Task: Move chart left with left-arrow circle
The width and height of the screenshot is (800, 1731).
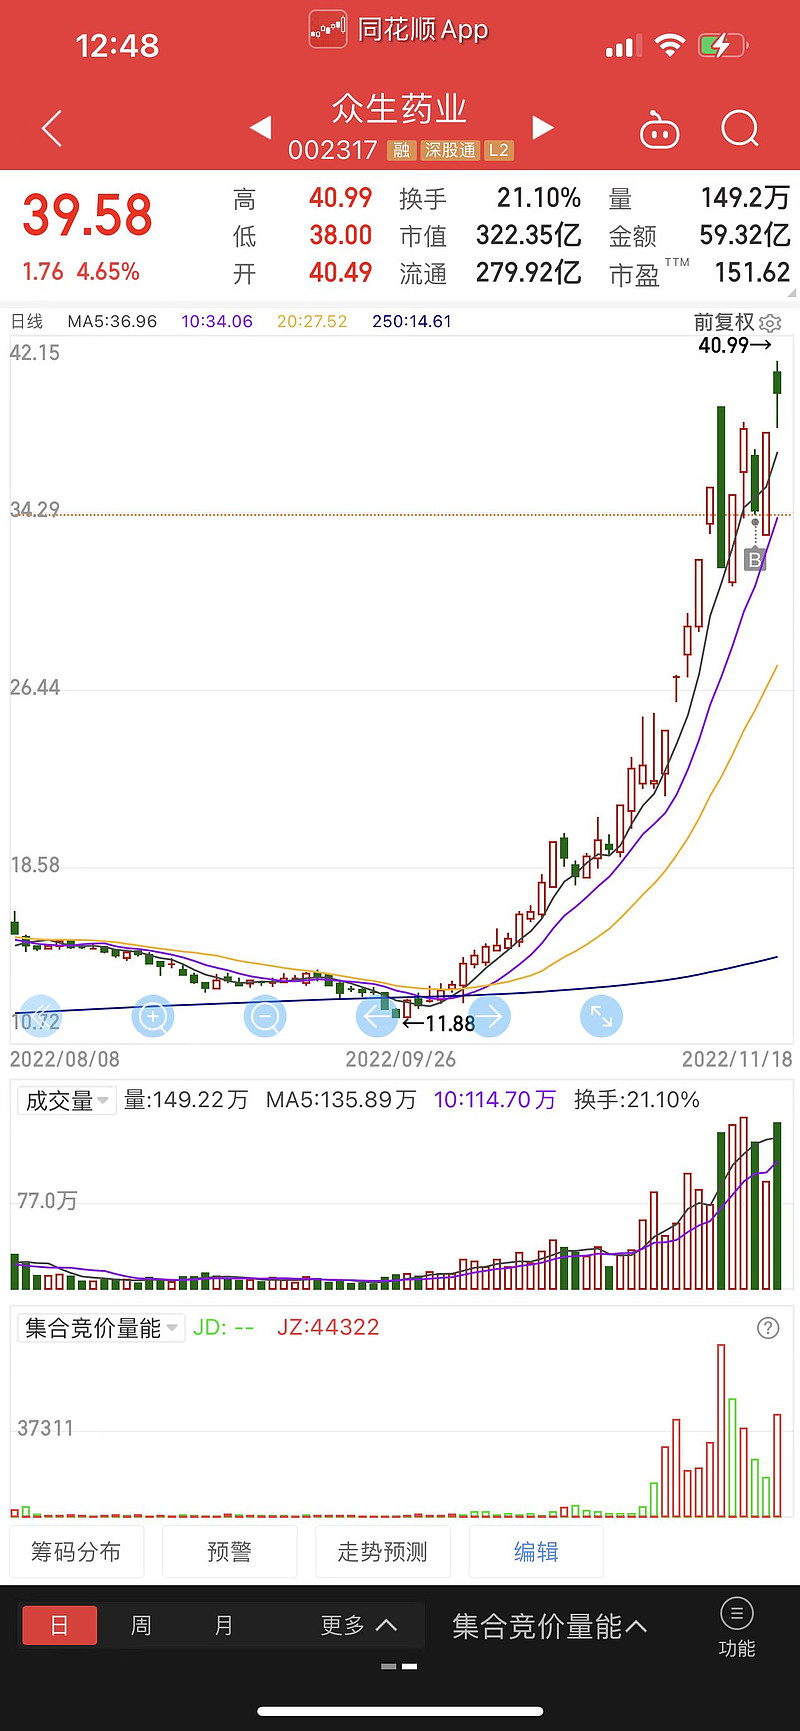Action: click(378, 1016)
